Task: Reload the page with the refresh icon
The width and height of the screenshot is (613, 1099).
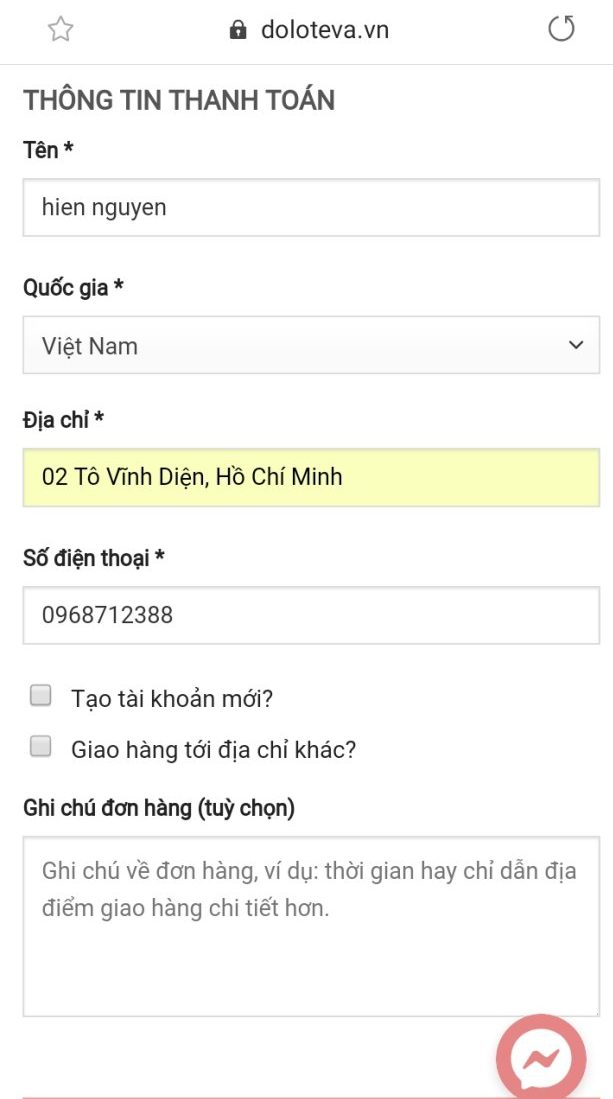Action: point(562,29)
